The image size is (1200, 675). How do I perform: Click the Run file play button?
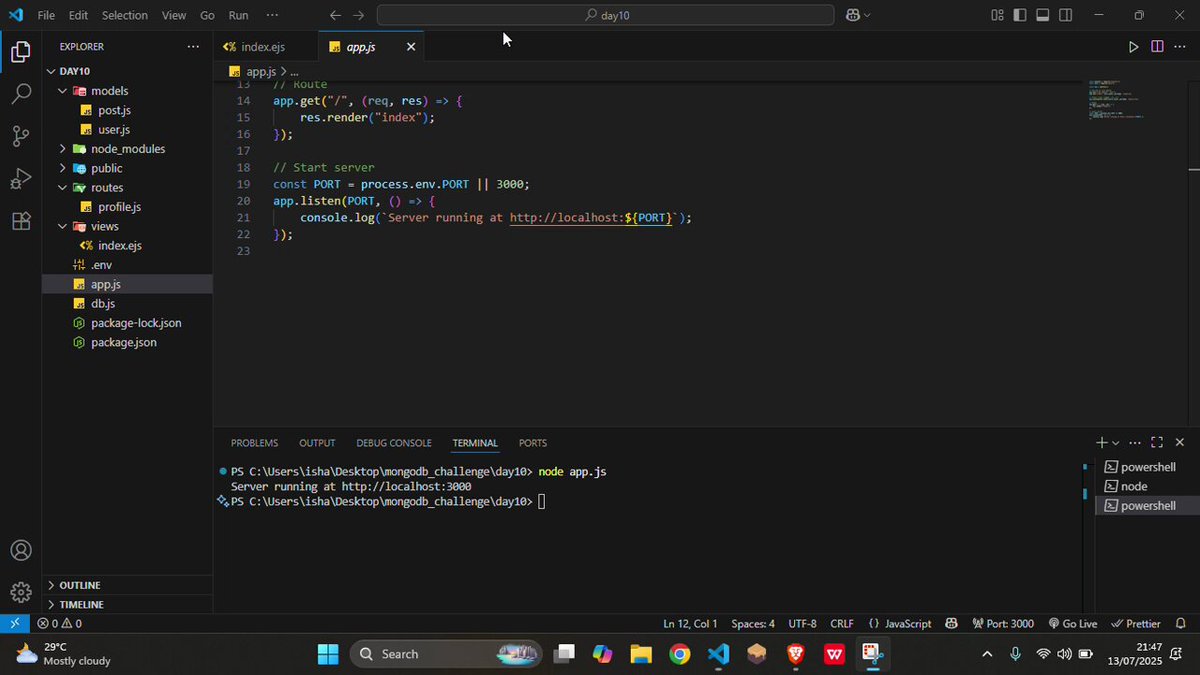point(1133,47)
